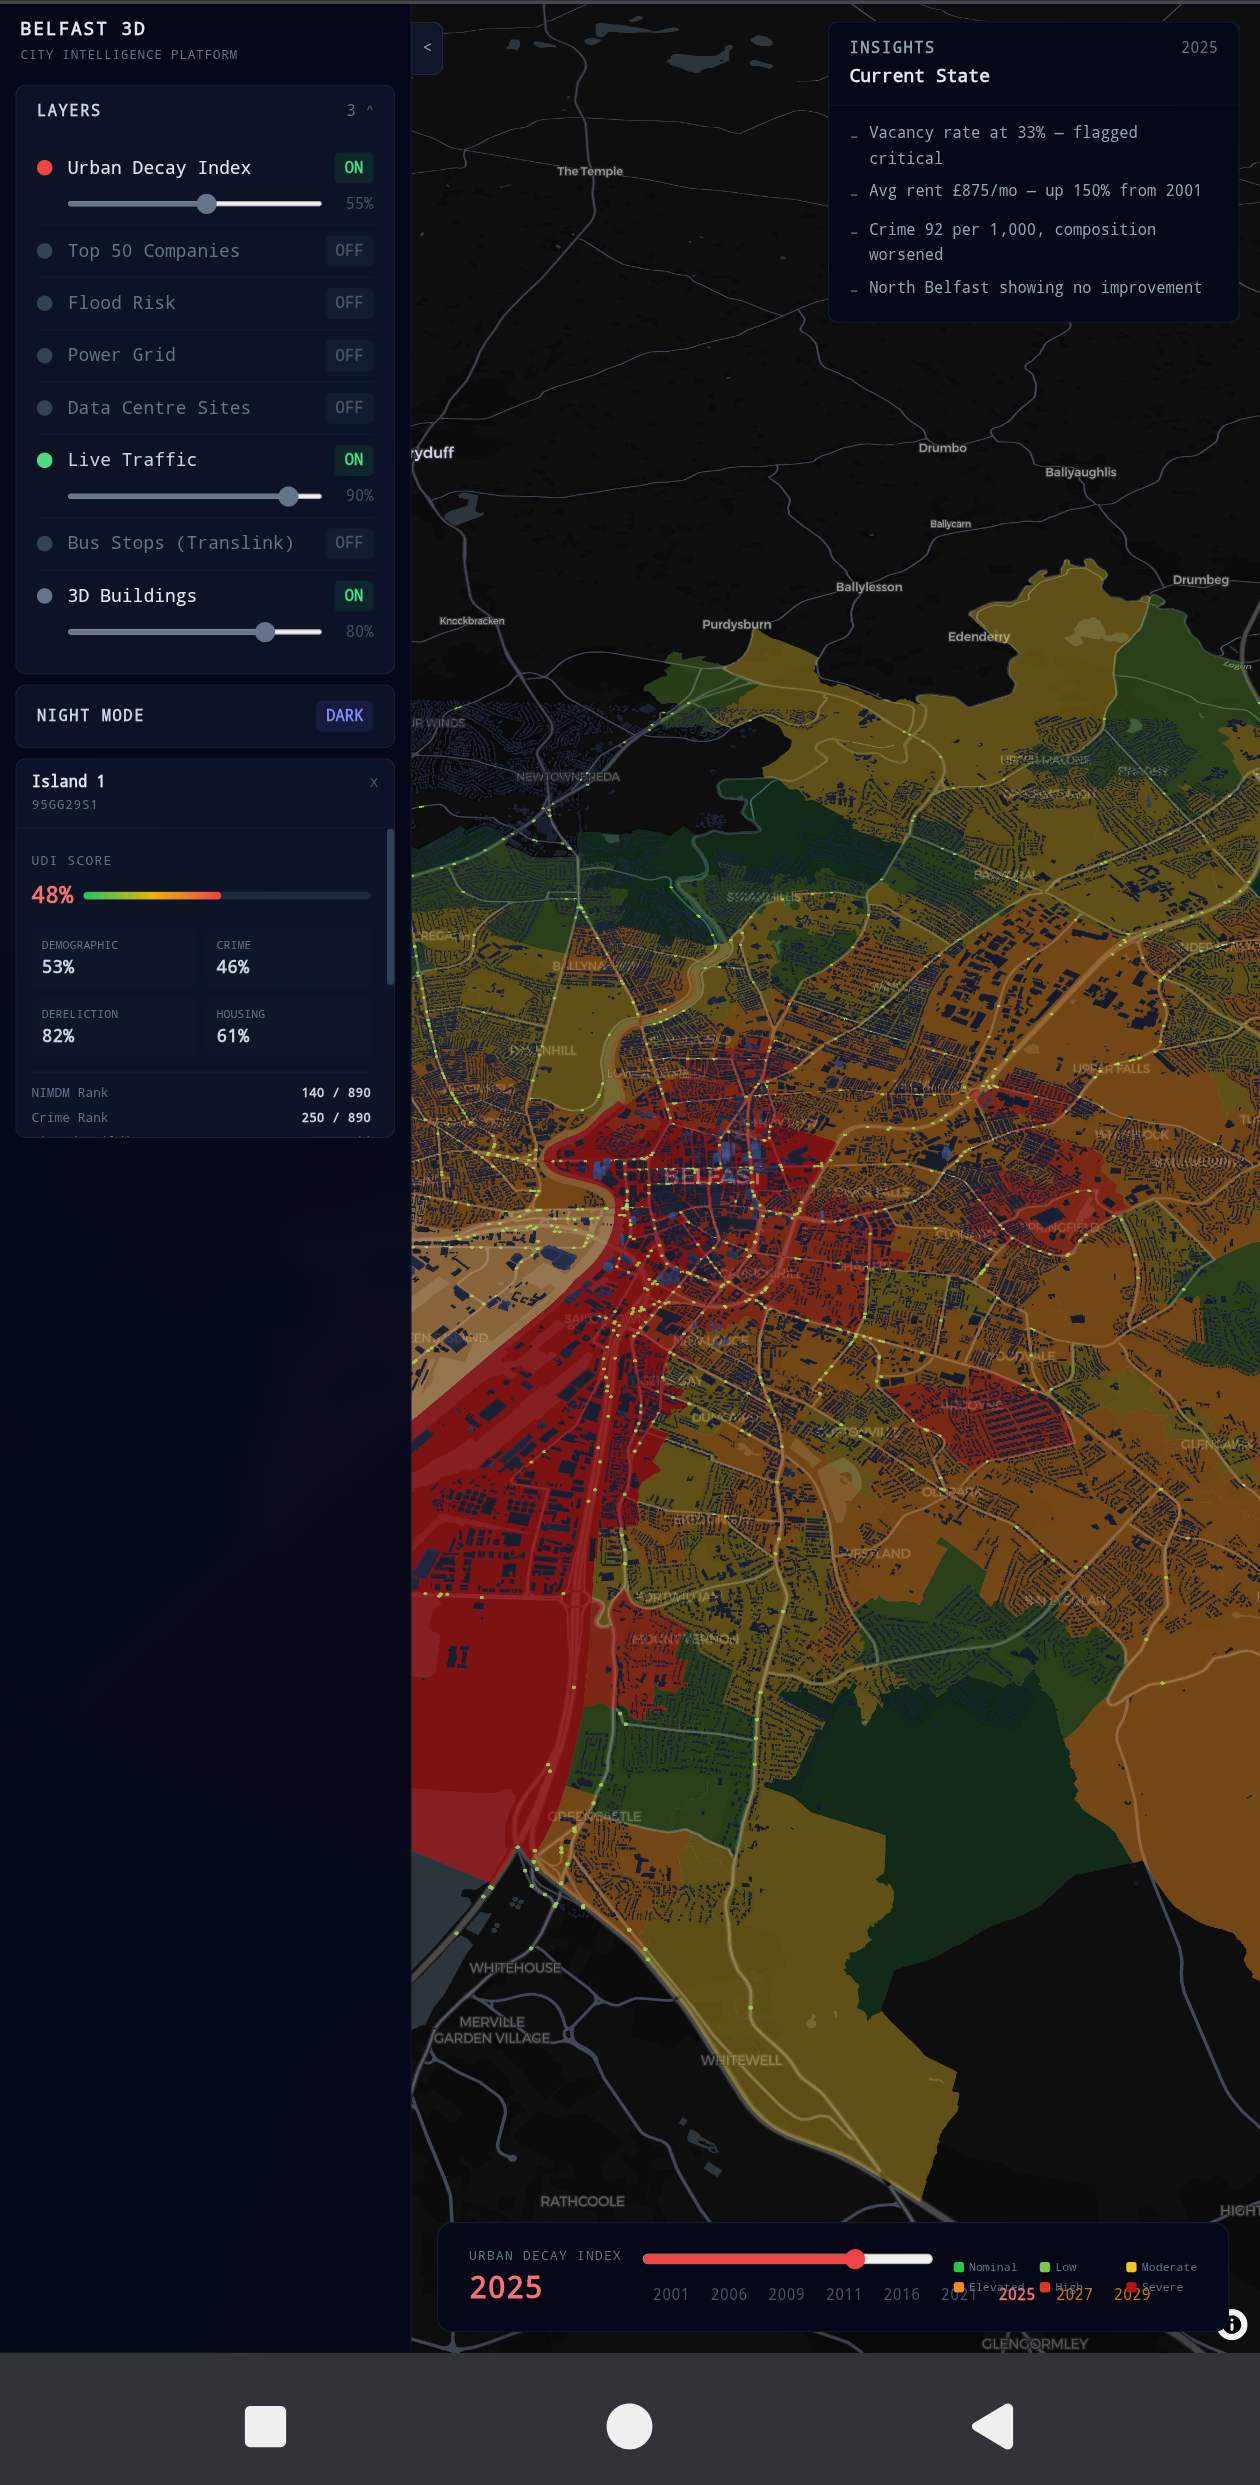Image resolution: width=1260 pixels, height=2485 pixels.
Task: Click the Edenderry map label
Action: [979, 637]
